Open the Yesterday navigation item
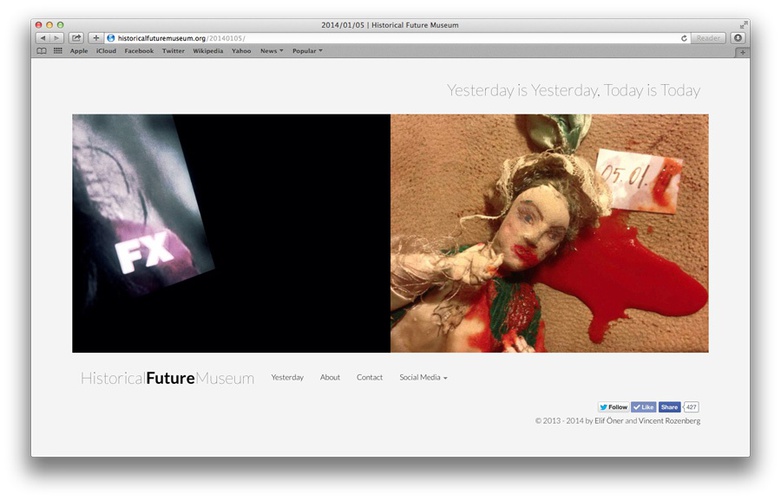 (287, 378)
